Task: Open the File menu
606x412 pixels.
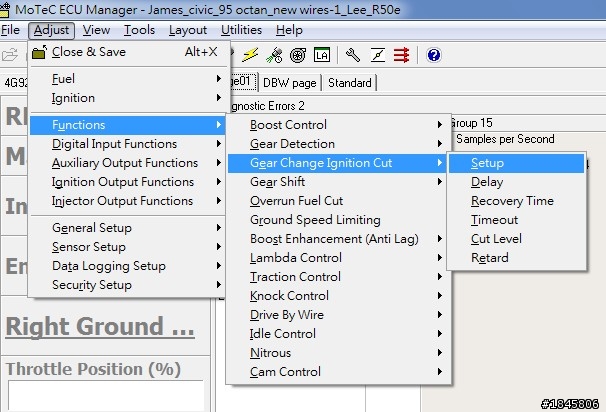Action: click(x=10, y=30)
